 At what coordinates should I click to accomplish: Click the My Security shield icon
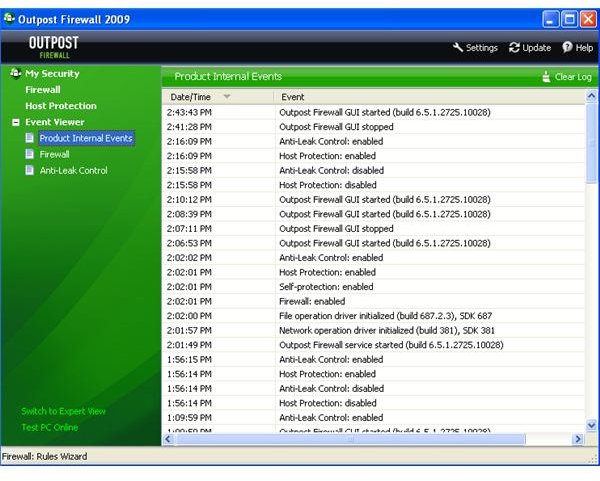pyautogui.click(x=15, y=73)
